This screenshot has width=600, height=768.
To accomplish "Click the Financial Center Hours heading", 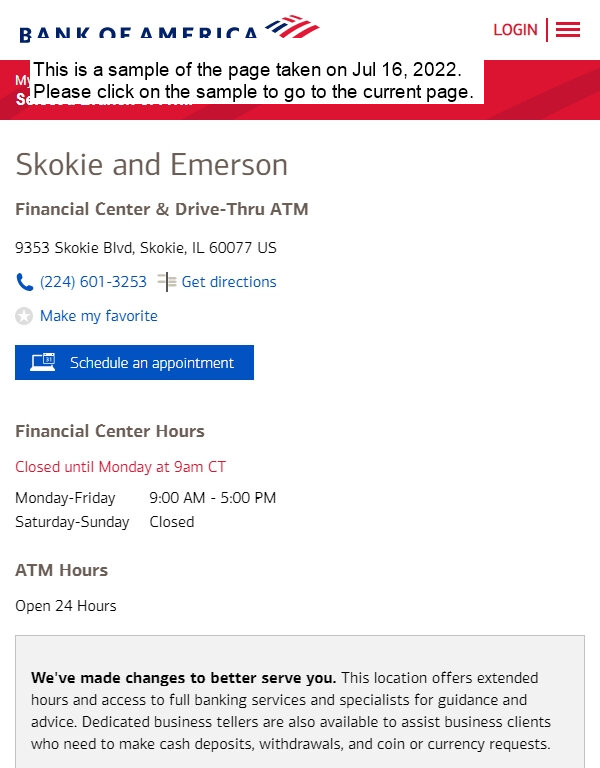I will 110,431.
